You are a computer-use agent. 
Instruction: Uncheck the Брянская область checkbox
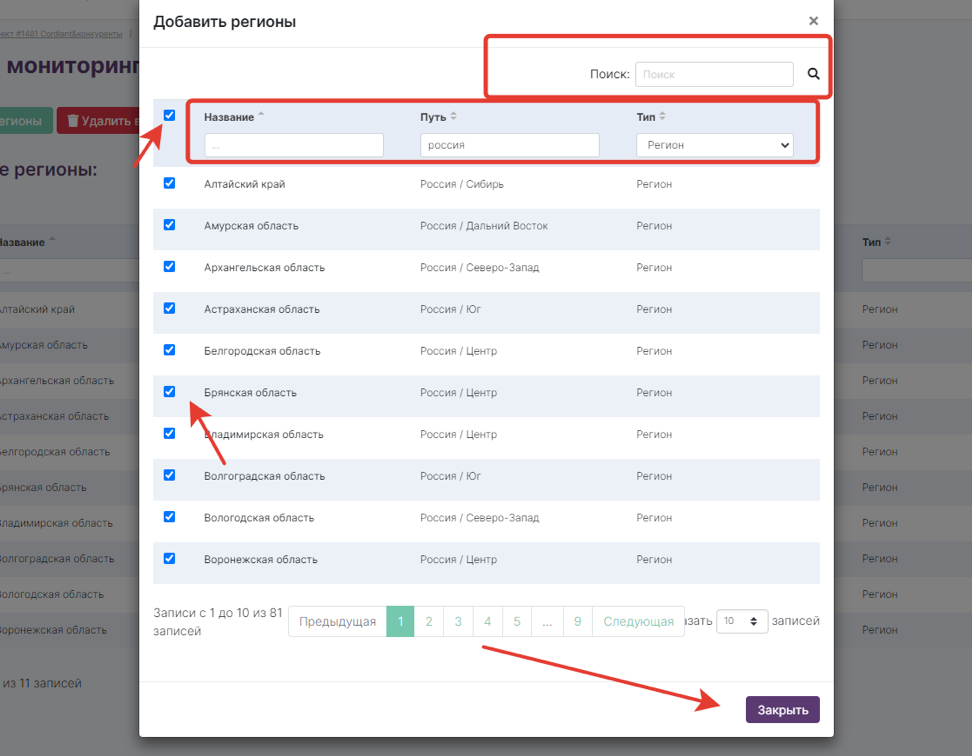coord(169,392)
